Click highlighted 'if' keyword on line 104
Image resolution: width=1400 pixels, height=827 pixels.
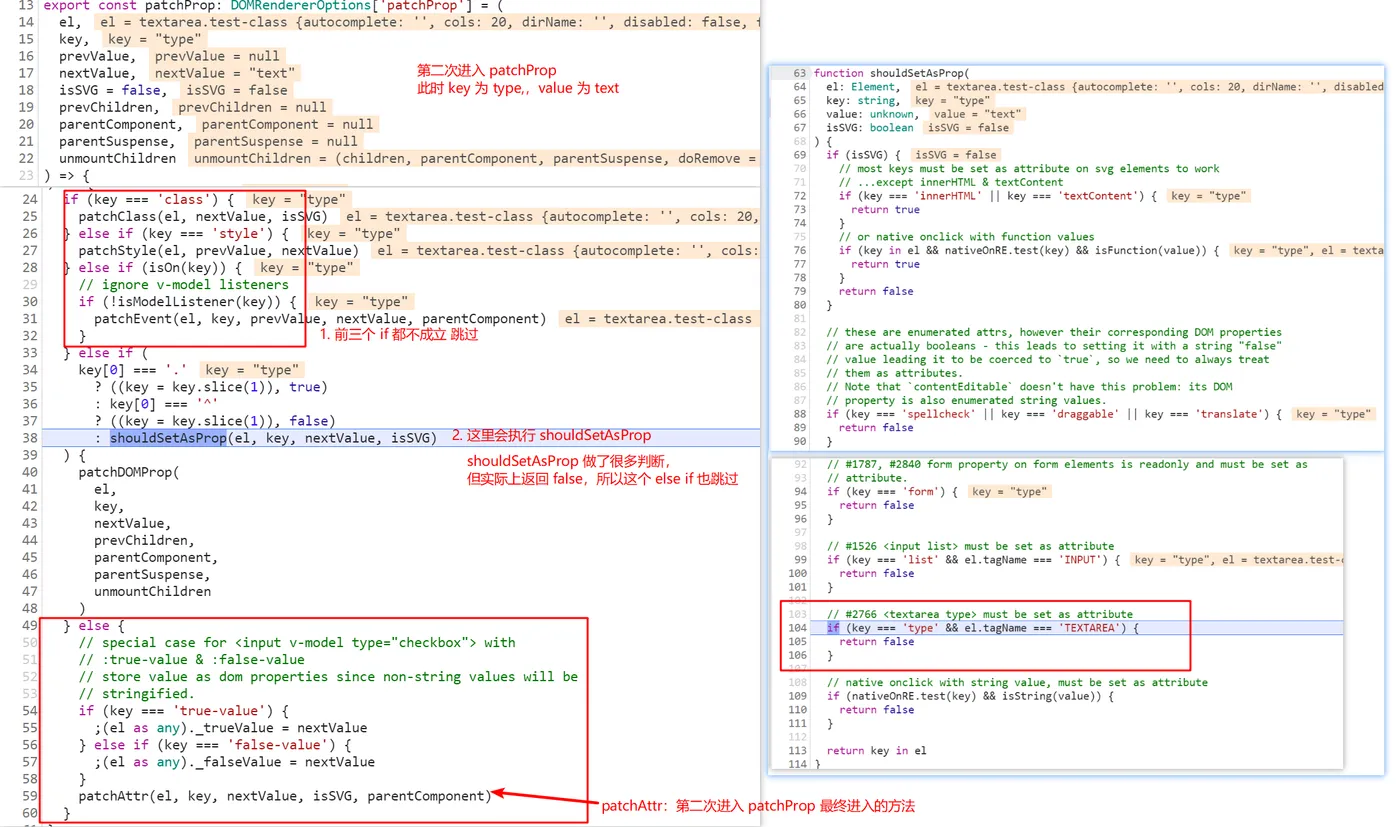click(833, 628)
